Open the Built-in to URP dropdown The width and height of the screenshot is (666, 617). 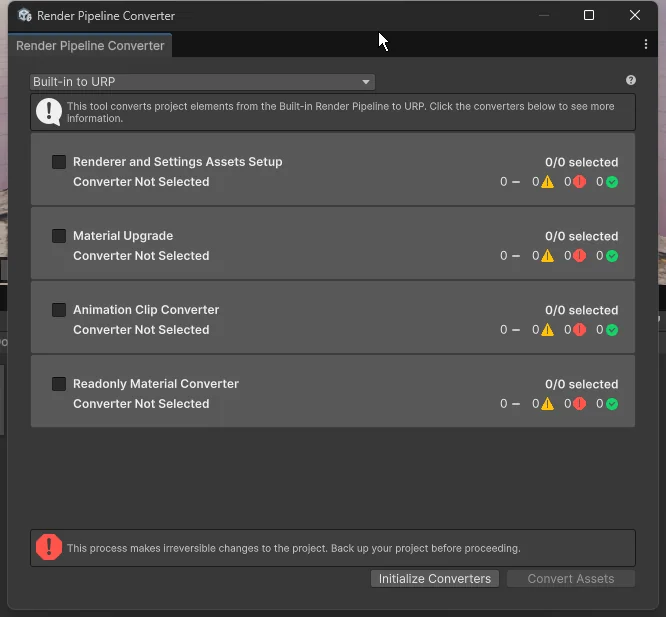pos(203,82)
